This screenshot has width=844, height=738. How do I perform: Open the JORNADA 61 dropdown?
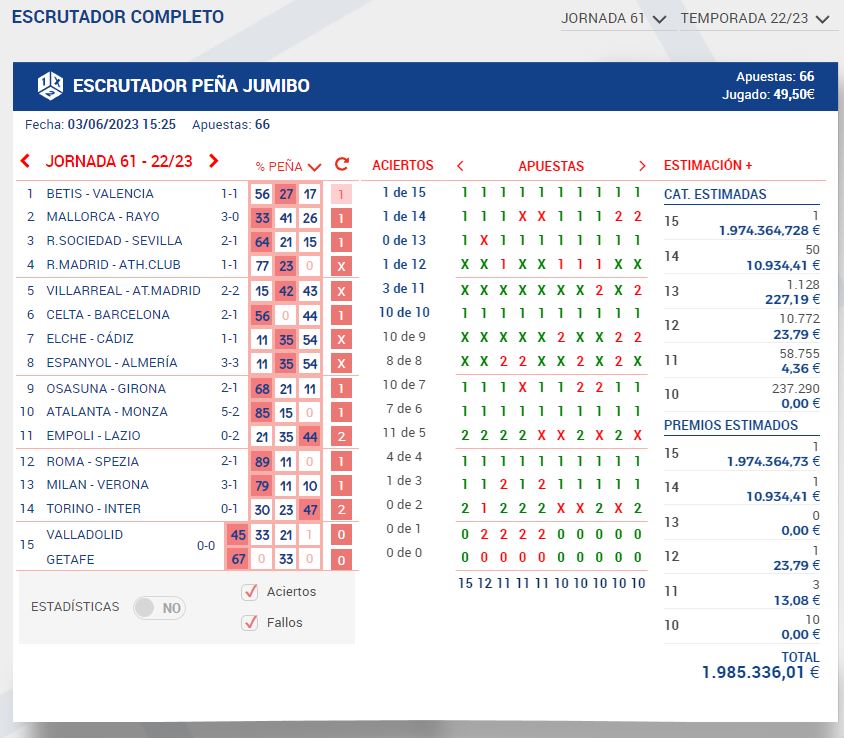coord(614,18)
